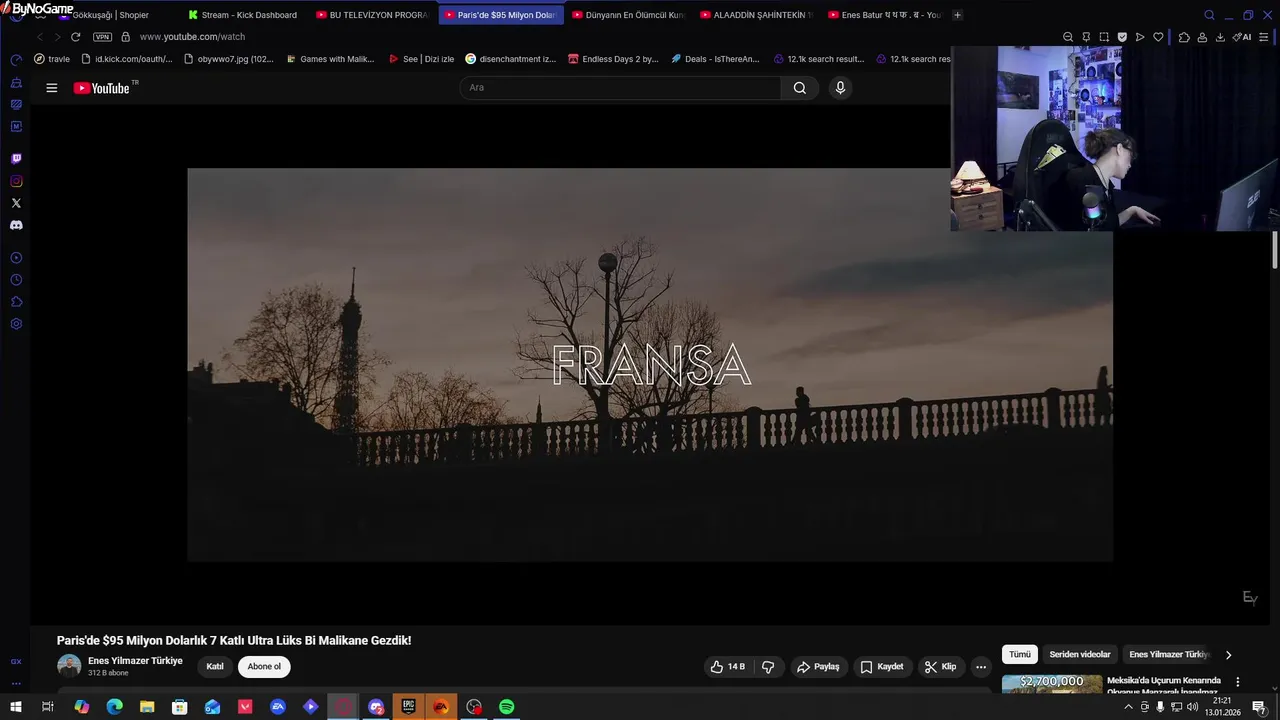Switch to Dünyanın En Ölümcül tab
This screenshot has height=720, width=1280.
pyautogui.click(x=628, y=15)
